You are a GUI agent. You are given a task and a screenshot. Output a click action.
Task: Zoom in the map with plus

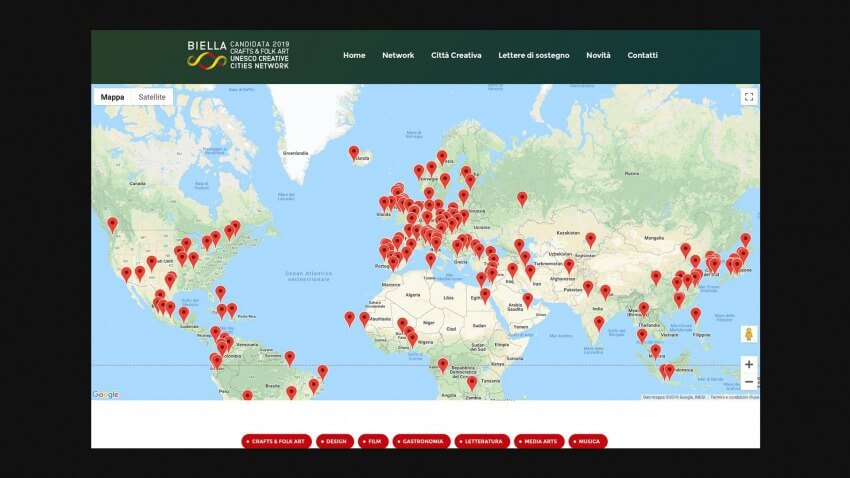(749, 364)
